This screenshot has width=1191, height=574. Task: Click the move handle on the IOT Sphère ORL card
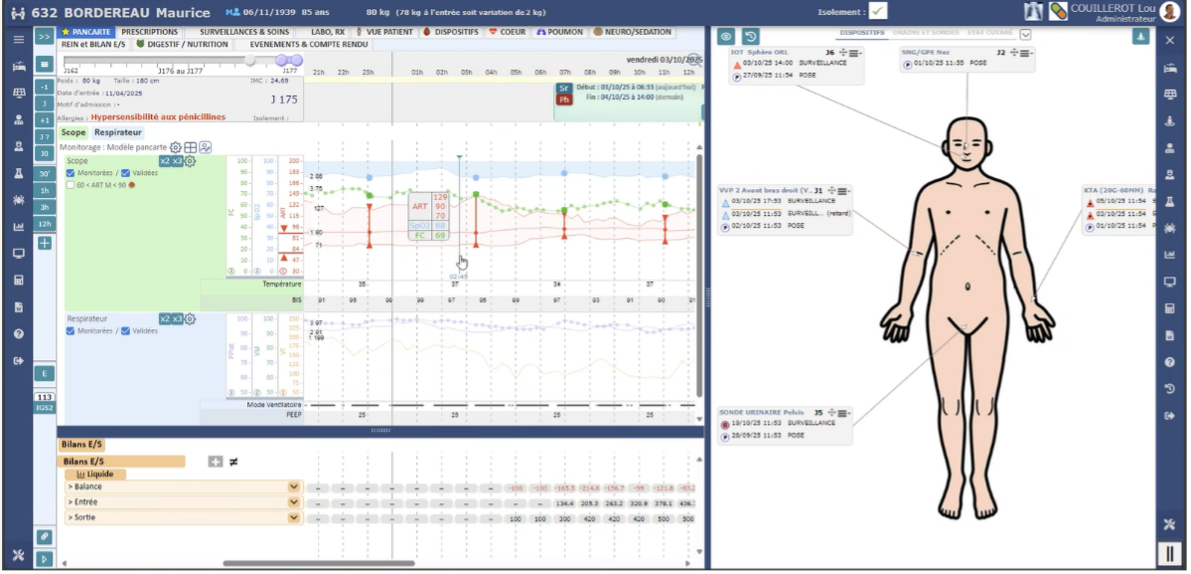pyautogui.click(x=845, y=52)
